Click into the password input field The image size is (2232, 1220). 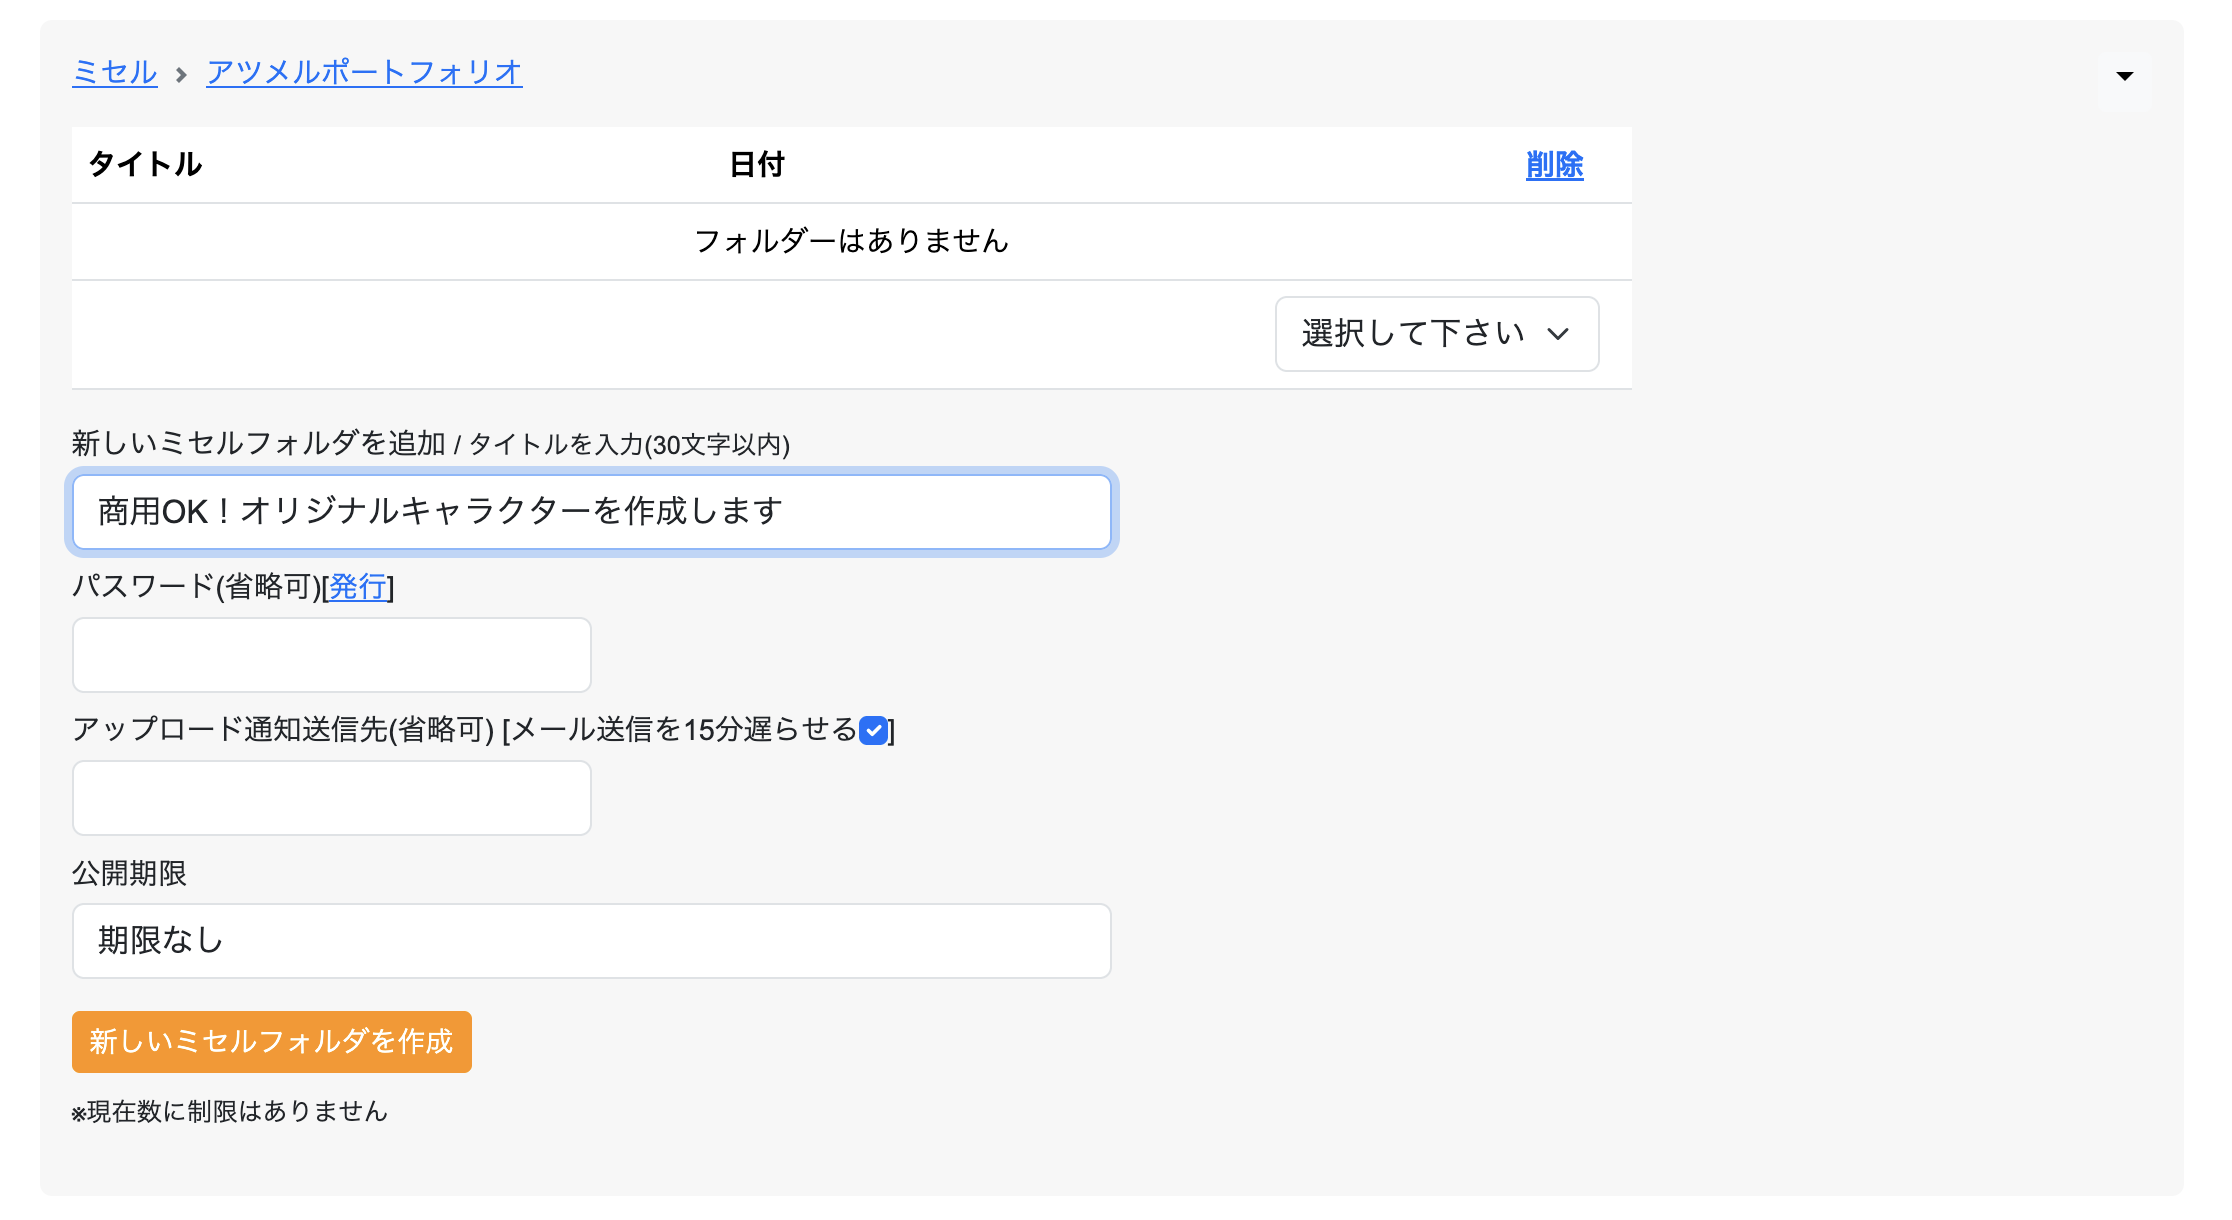[x=332, y=655]
